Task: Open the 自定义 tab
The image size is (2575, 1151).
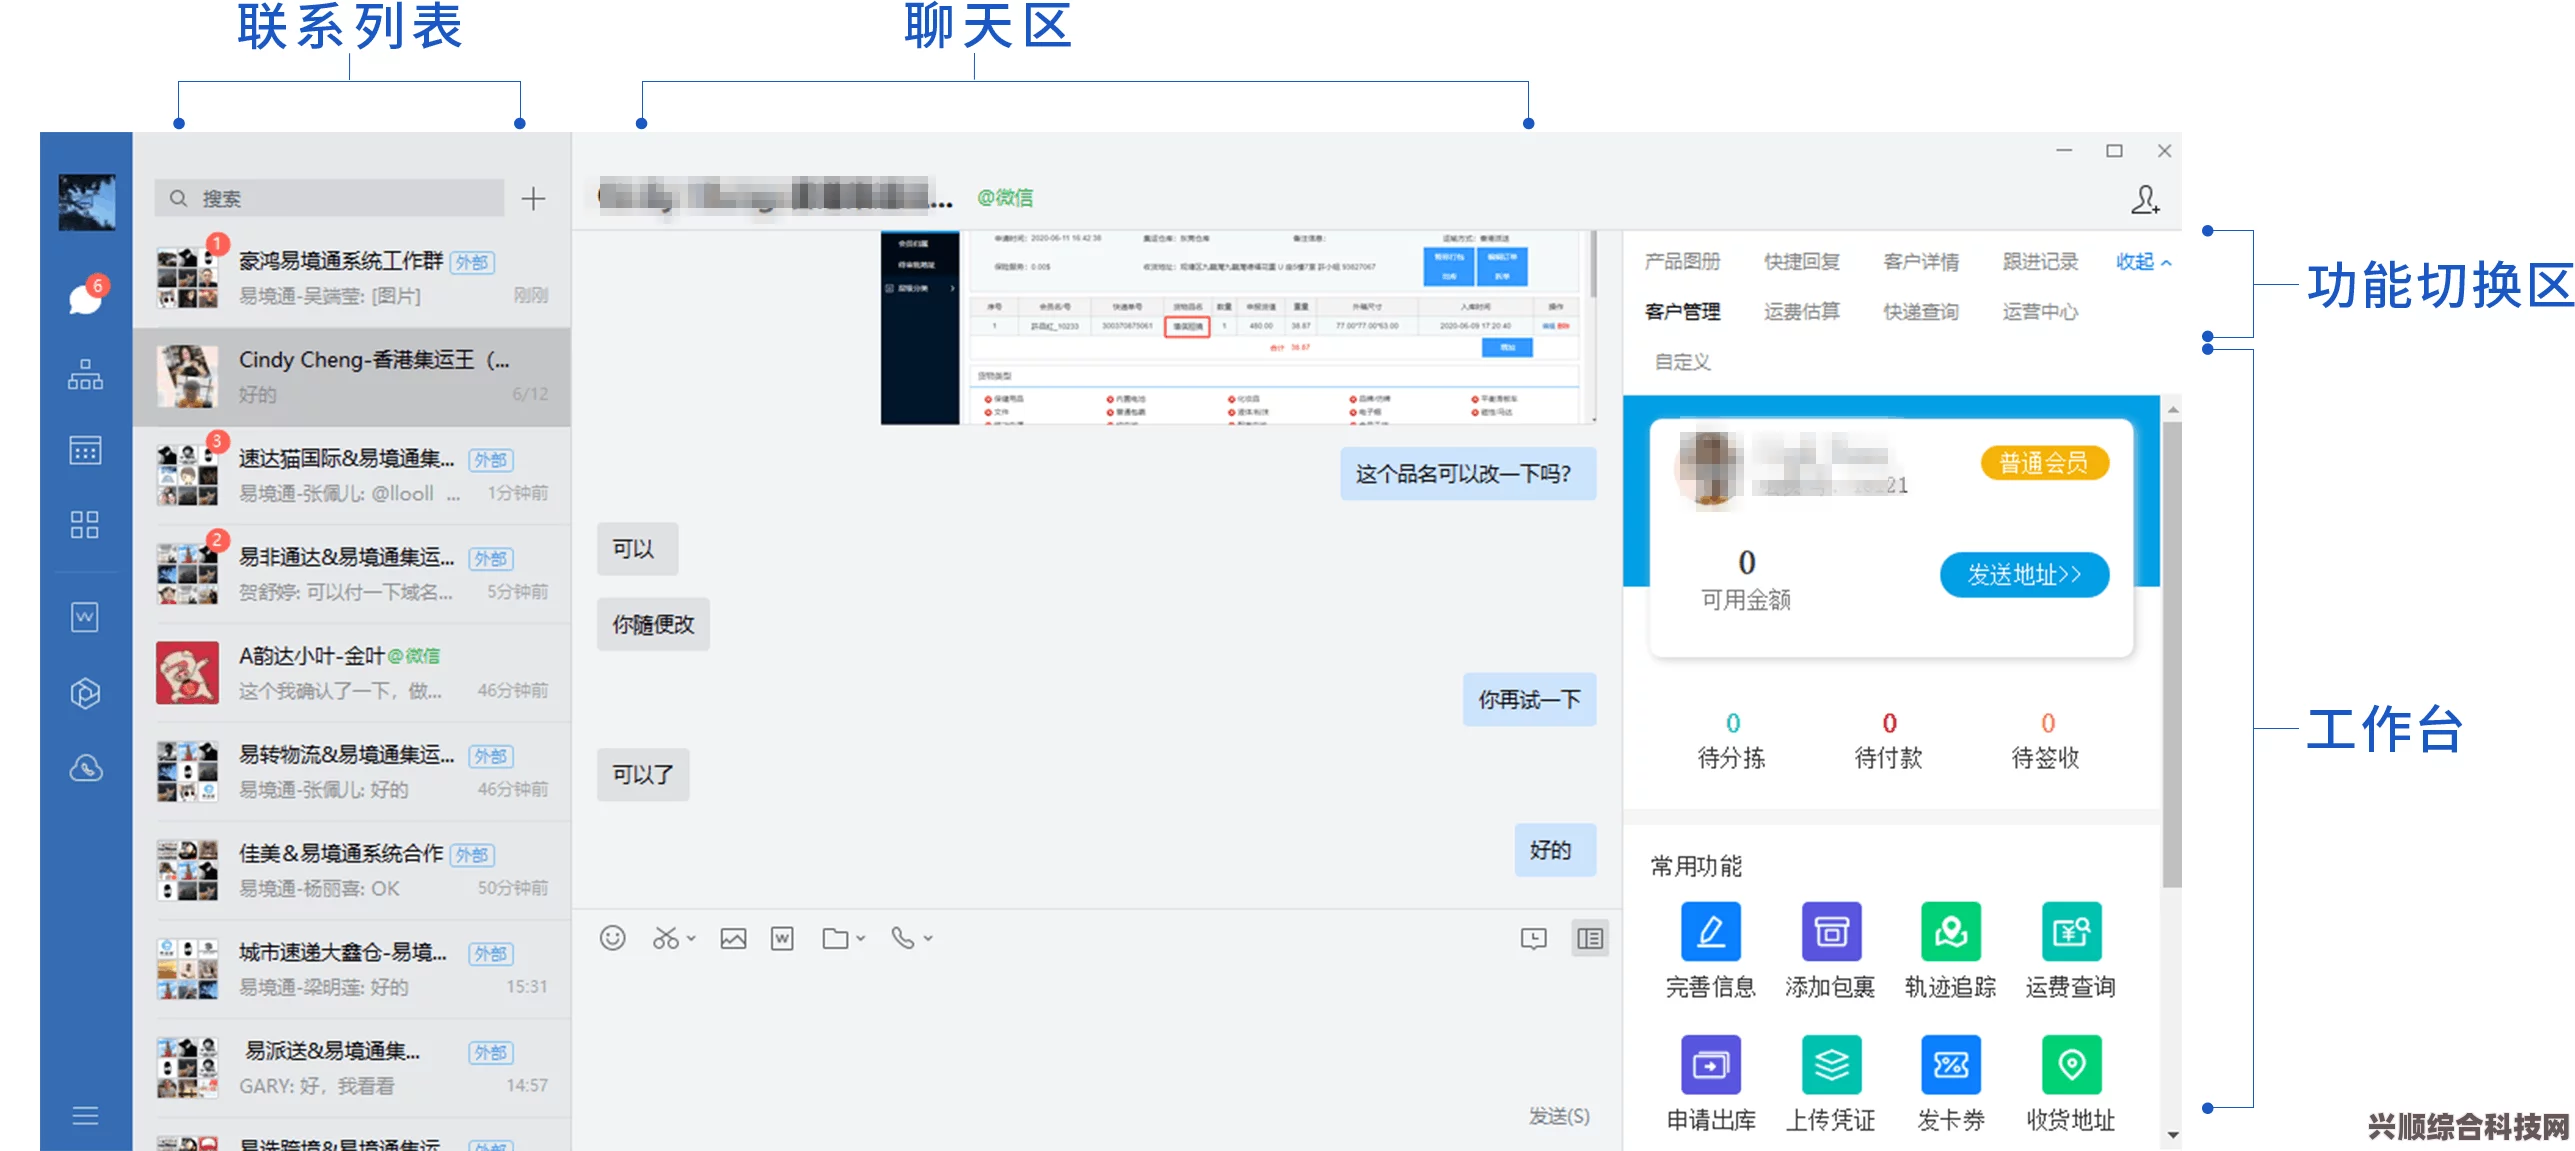Action: click(1682, 362)
